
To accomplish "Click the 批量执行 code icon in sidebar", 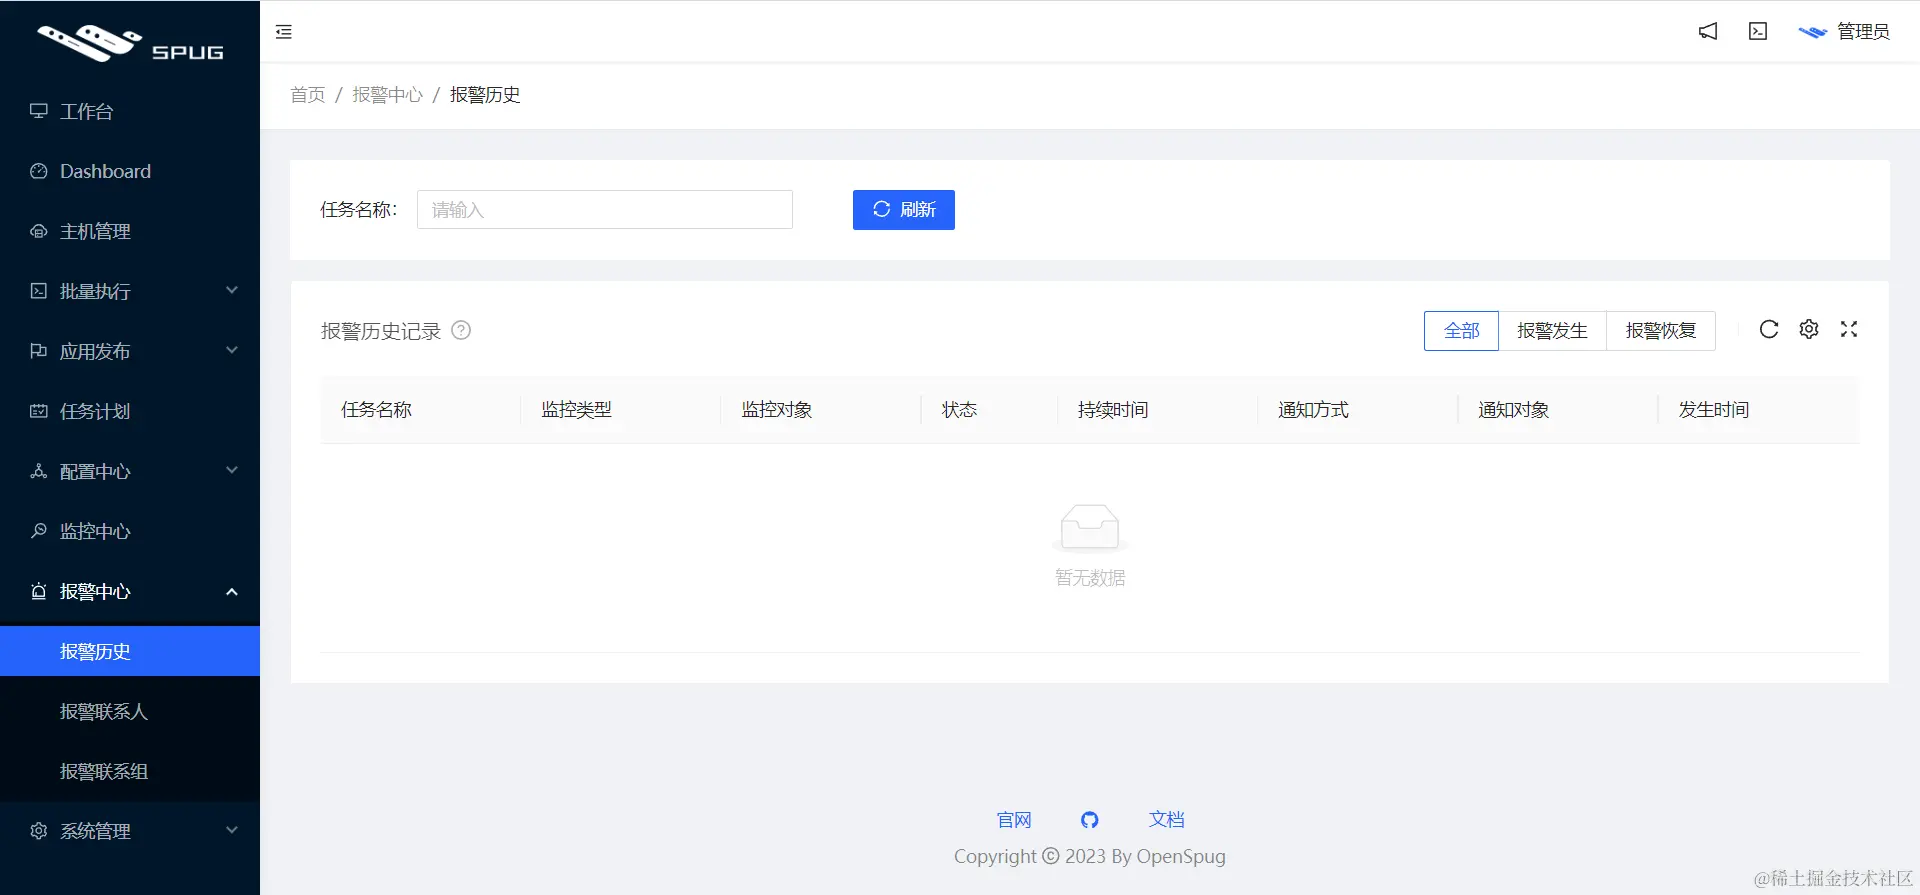I will (x=39, y=291).
